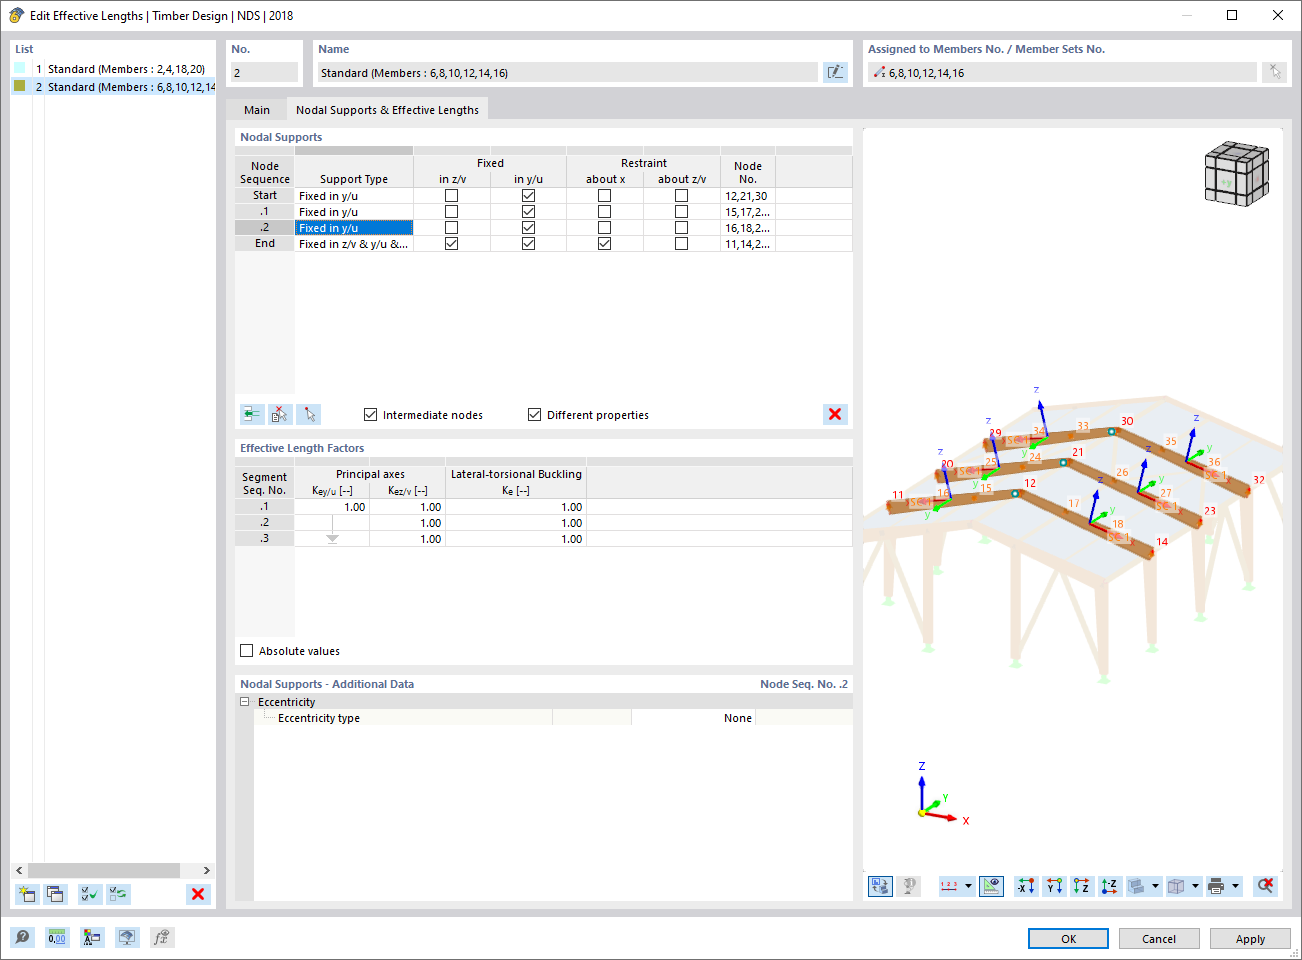The width and height of the screenshot is (1302, 960).
Task: Enable Absolute values option
Action: [x=246, y=650]
